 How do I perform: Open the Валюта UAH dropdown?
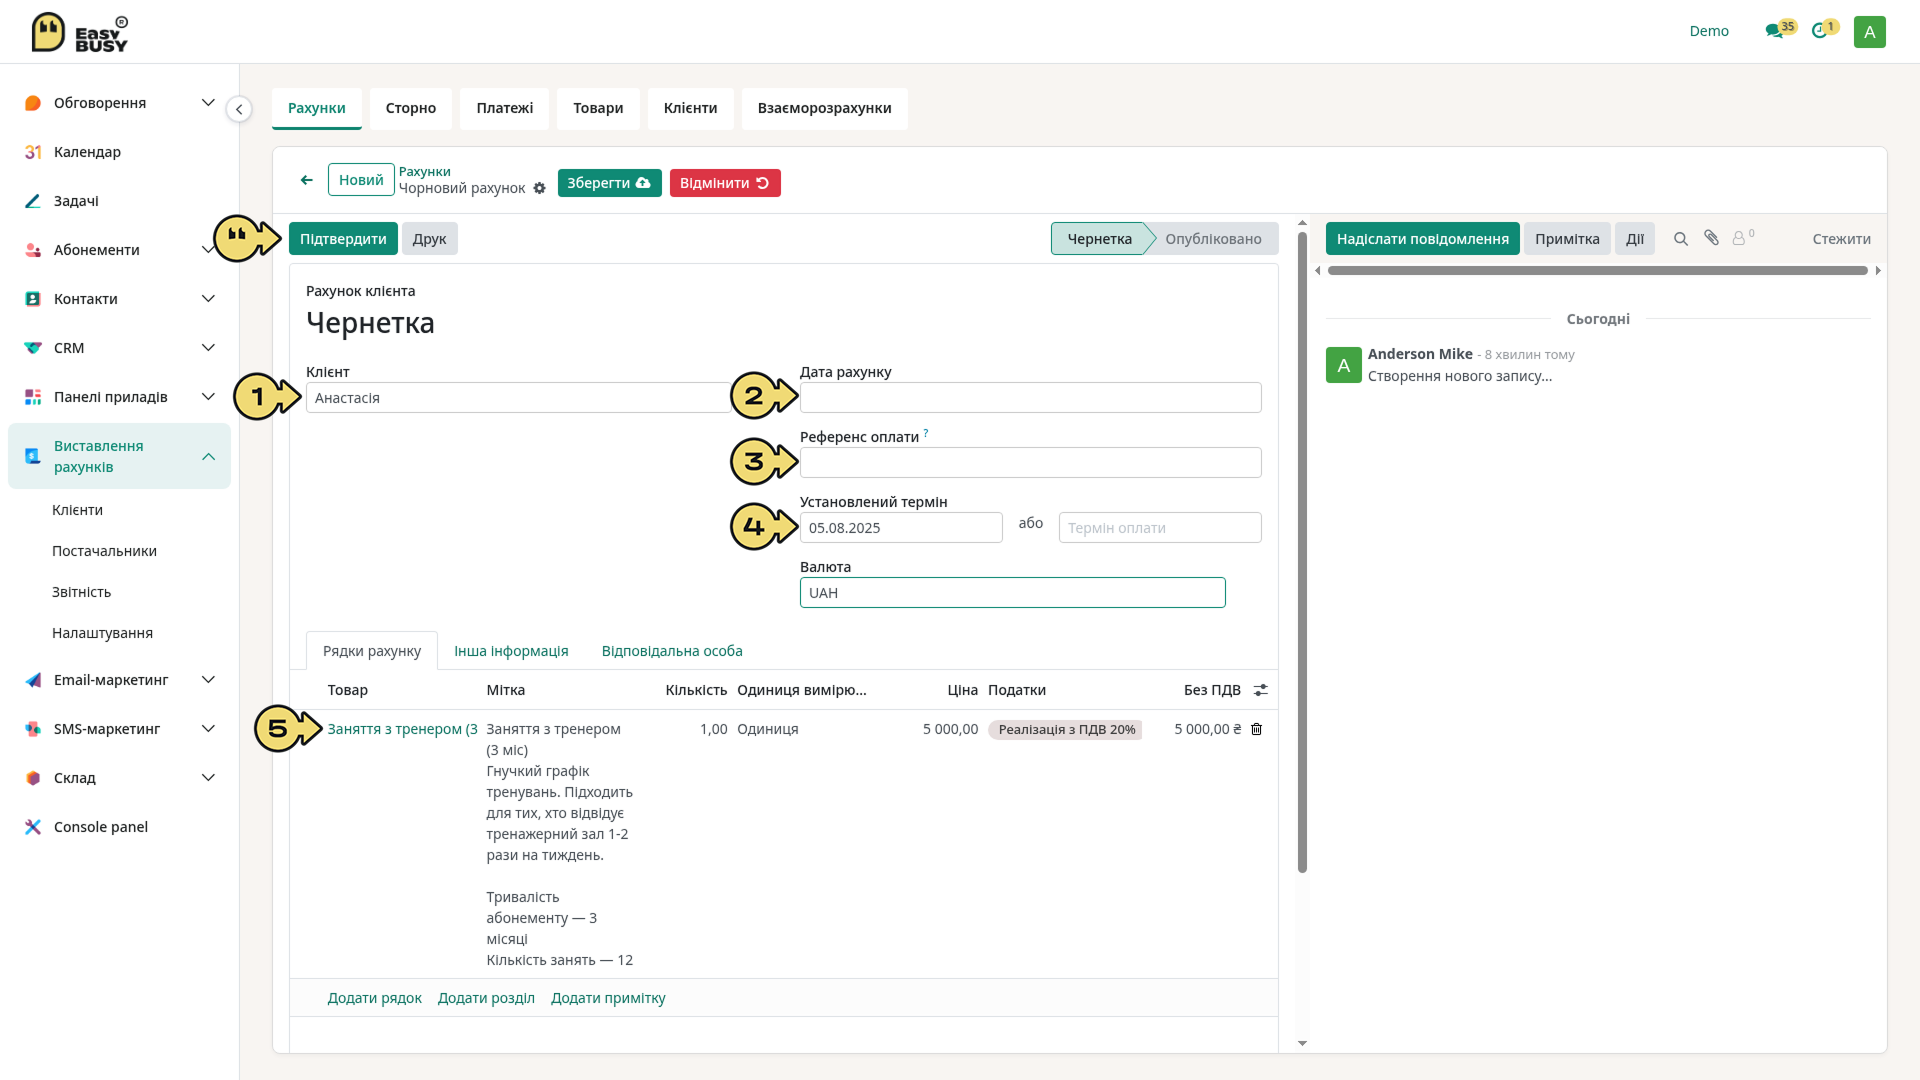(x=1012, y=593)
